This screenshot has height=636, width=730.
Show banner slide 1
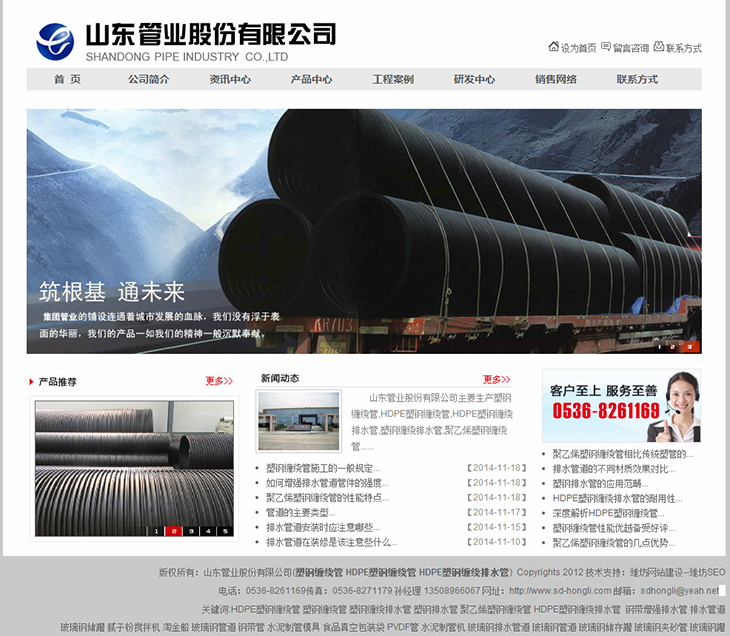(x=660, y=346)
